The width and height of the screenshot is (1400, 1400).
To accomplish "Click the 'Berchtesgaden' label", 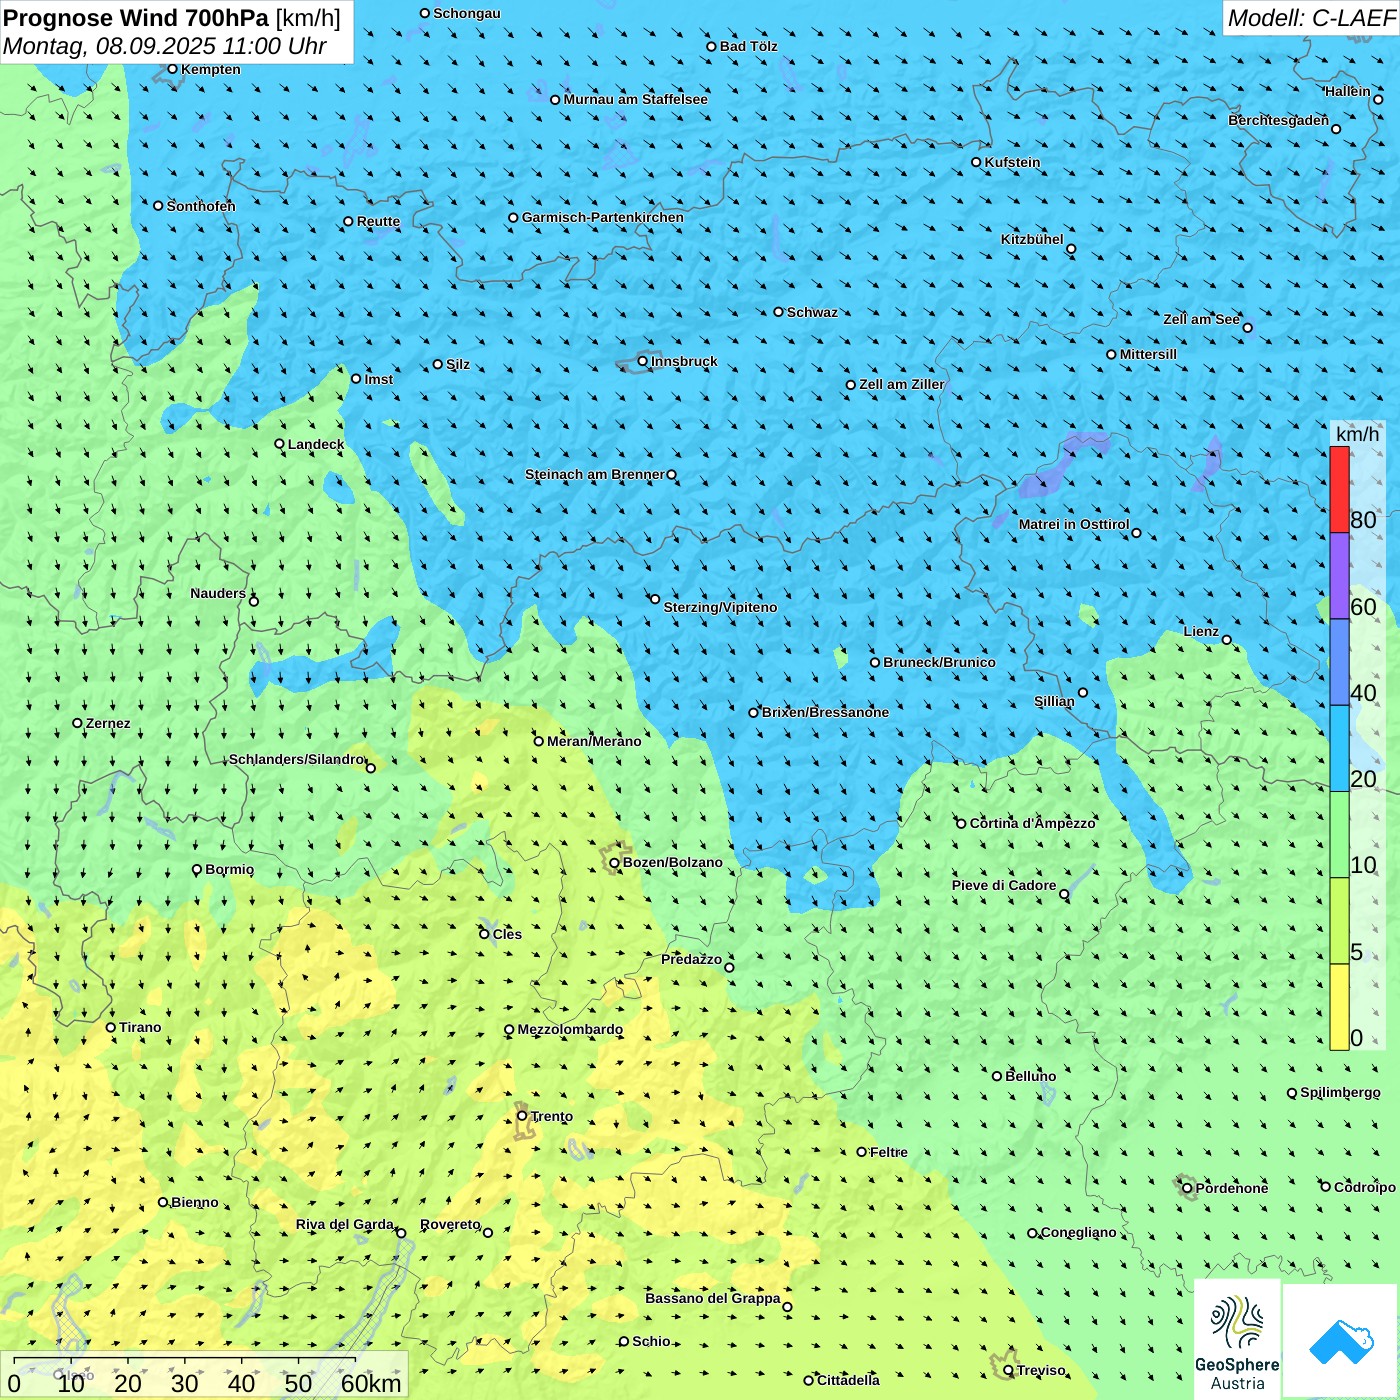I will pos(1279,120).
